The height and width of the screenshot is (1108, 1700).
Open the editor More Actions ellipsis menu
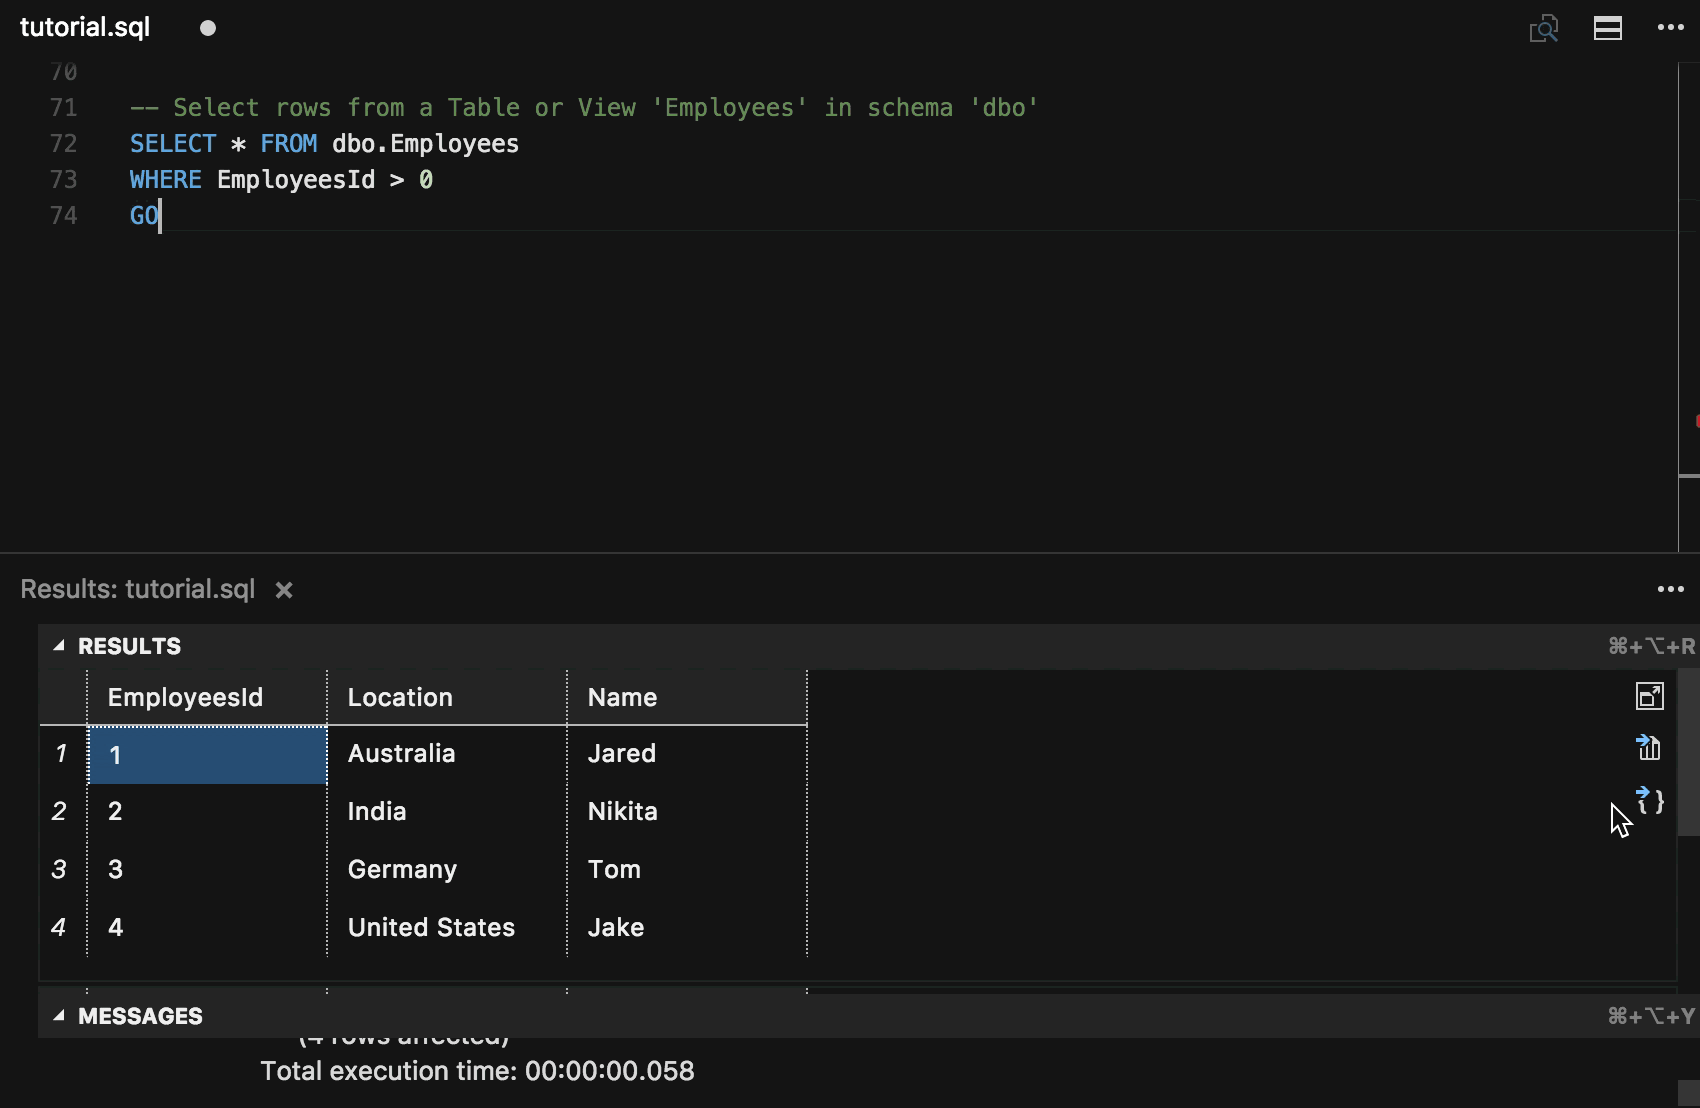[1670, 28]
